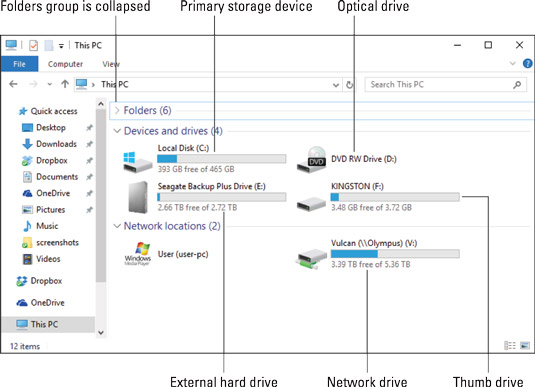Open Local Disk (C:) drive icon

(138, 162)
